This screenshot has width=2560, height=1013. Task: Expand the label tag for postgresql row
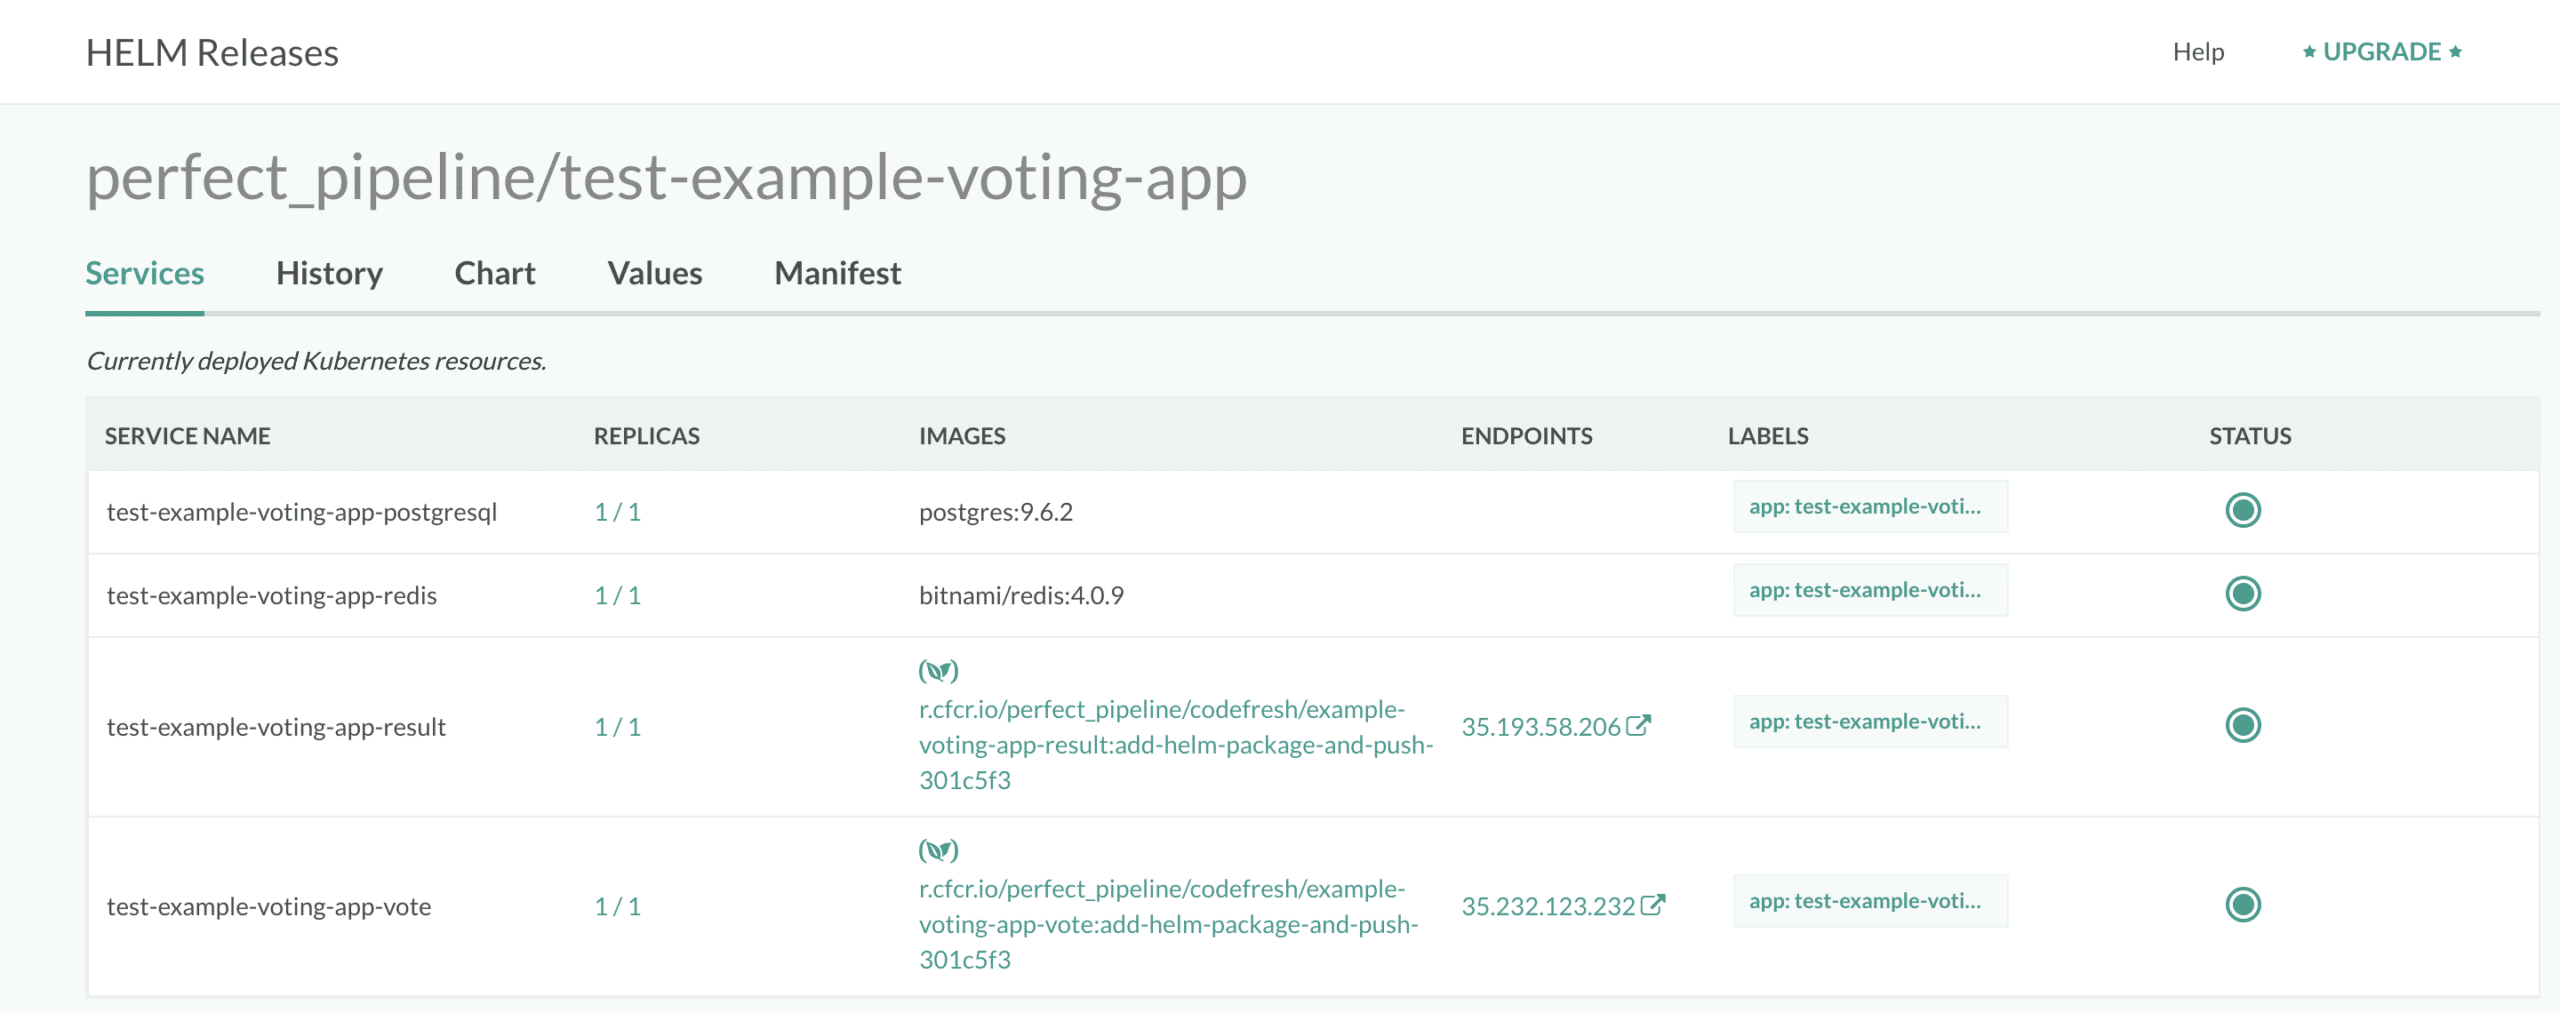pos(1869,507)
